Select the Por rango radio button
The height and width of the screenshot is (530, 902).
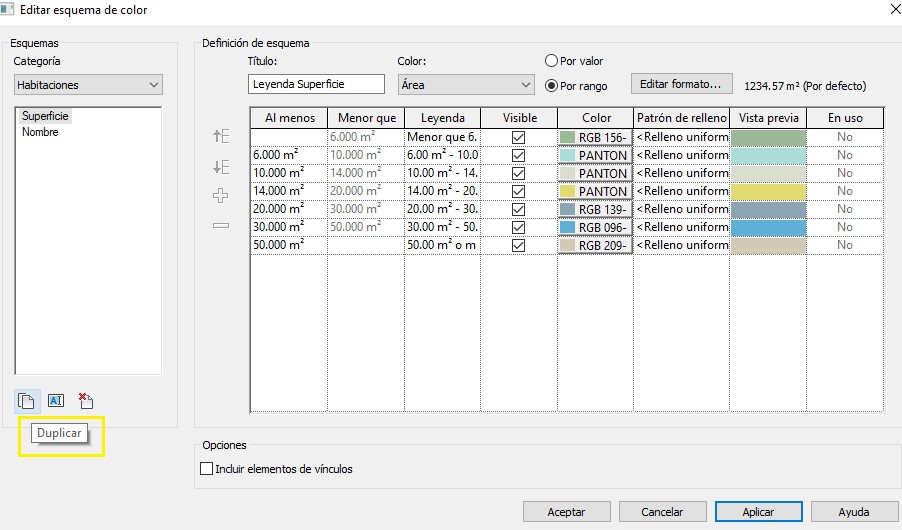tap(551, 85)
